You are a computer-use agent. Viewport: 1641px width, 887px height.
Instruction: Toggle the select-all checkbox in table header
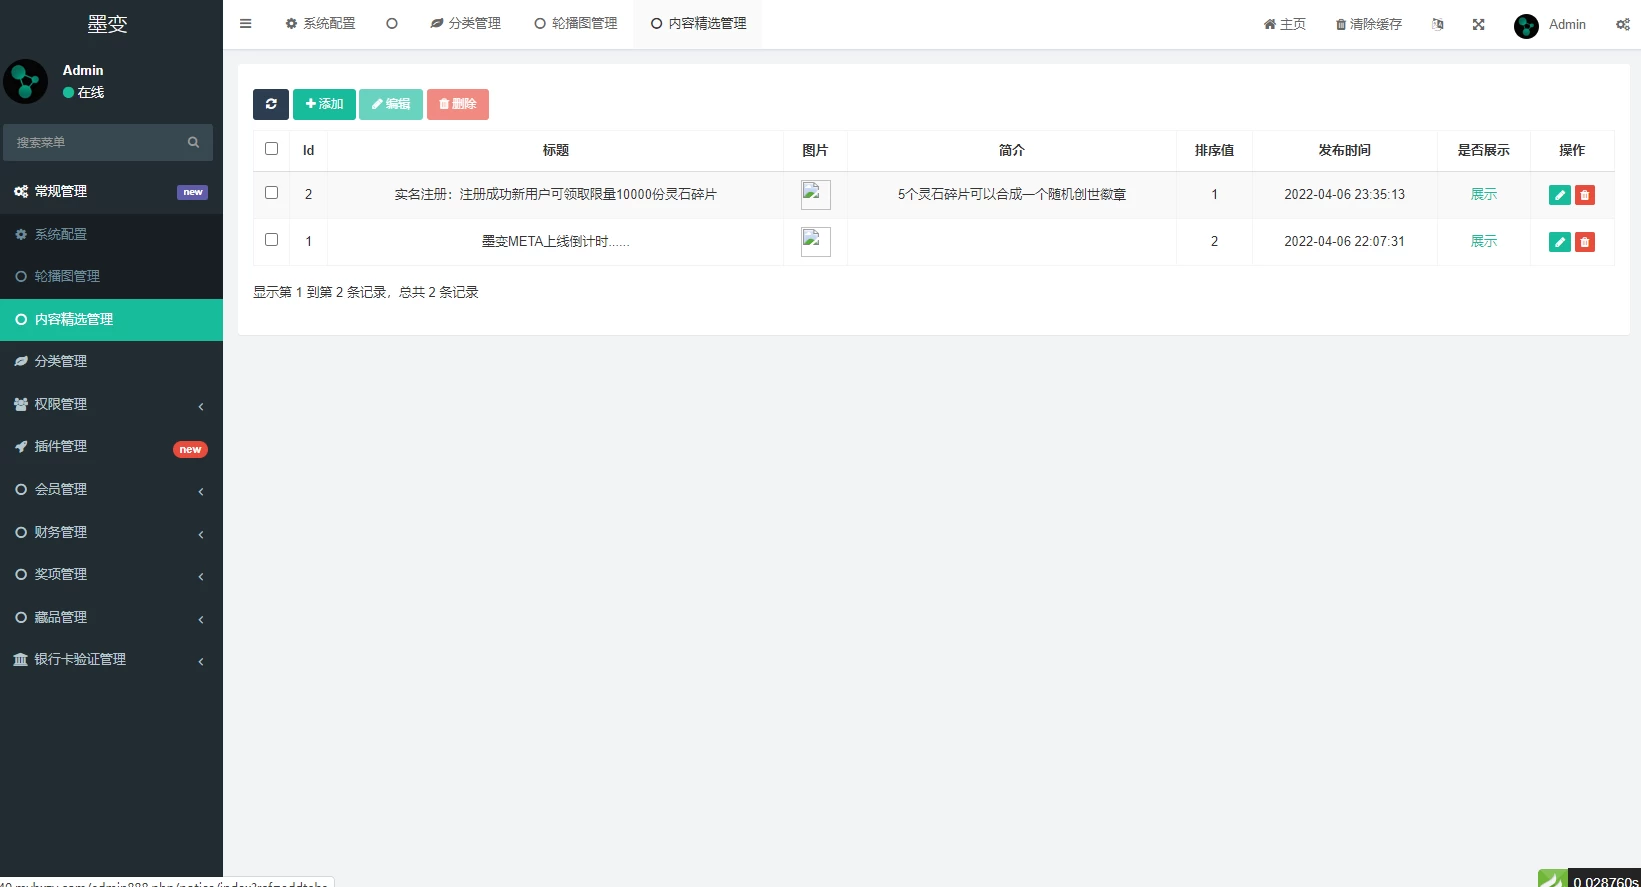pyautogui.click(x=271, y=149)
